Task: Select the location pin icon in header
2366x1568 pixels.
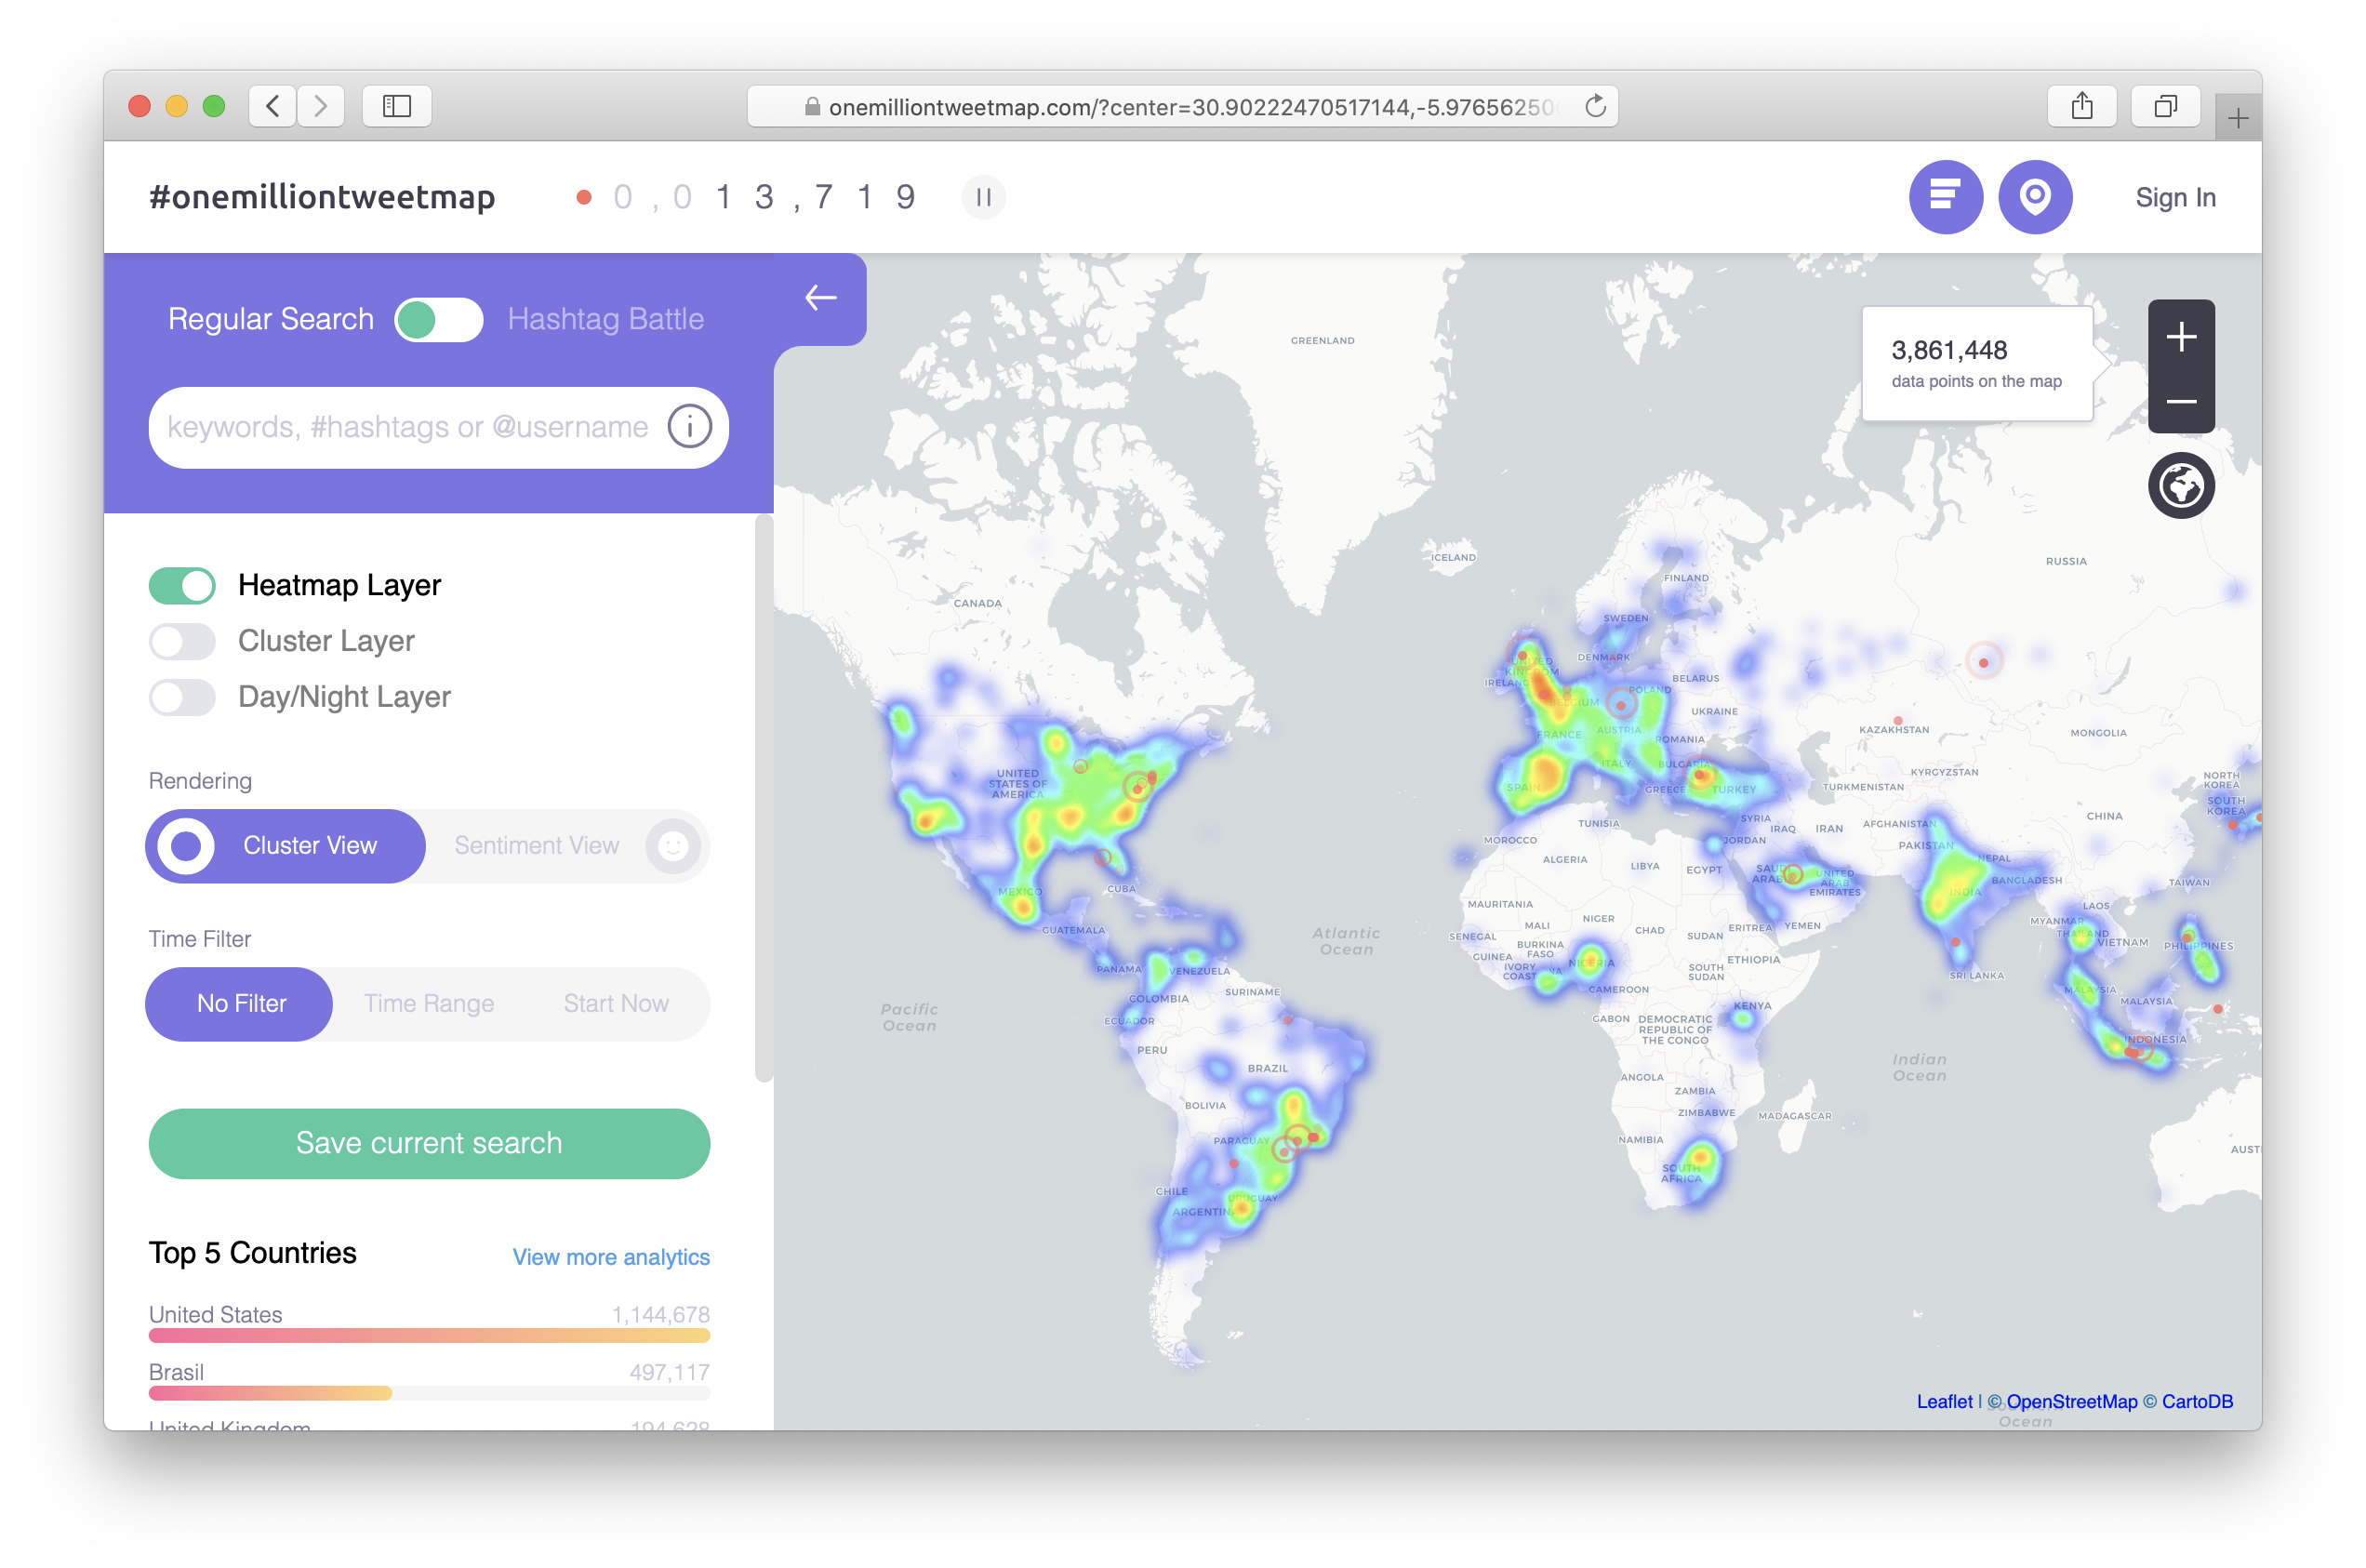Action: click(2036, 197)
